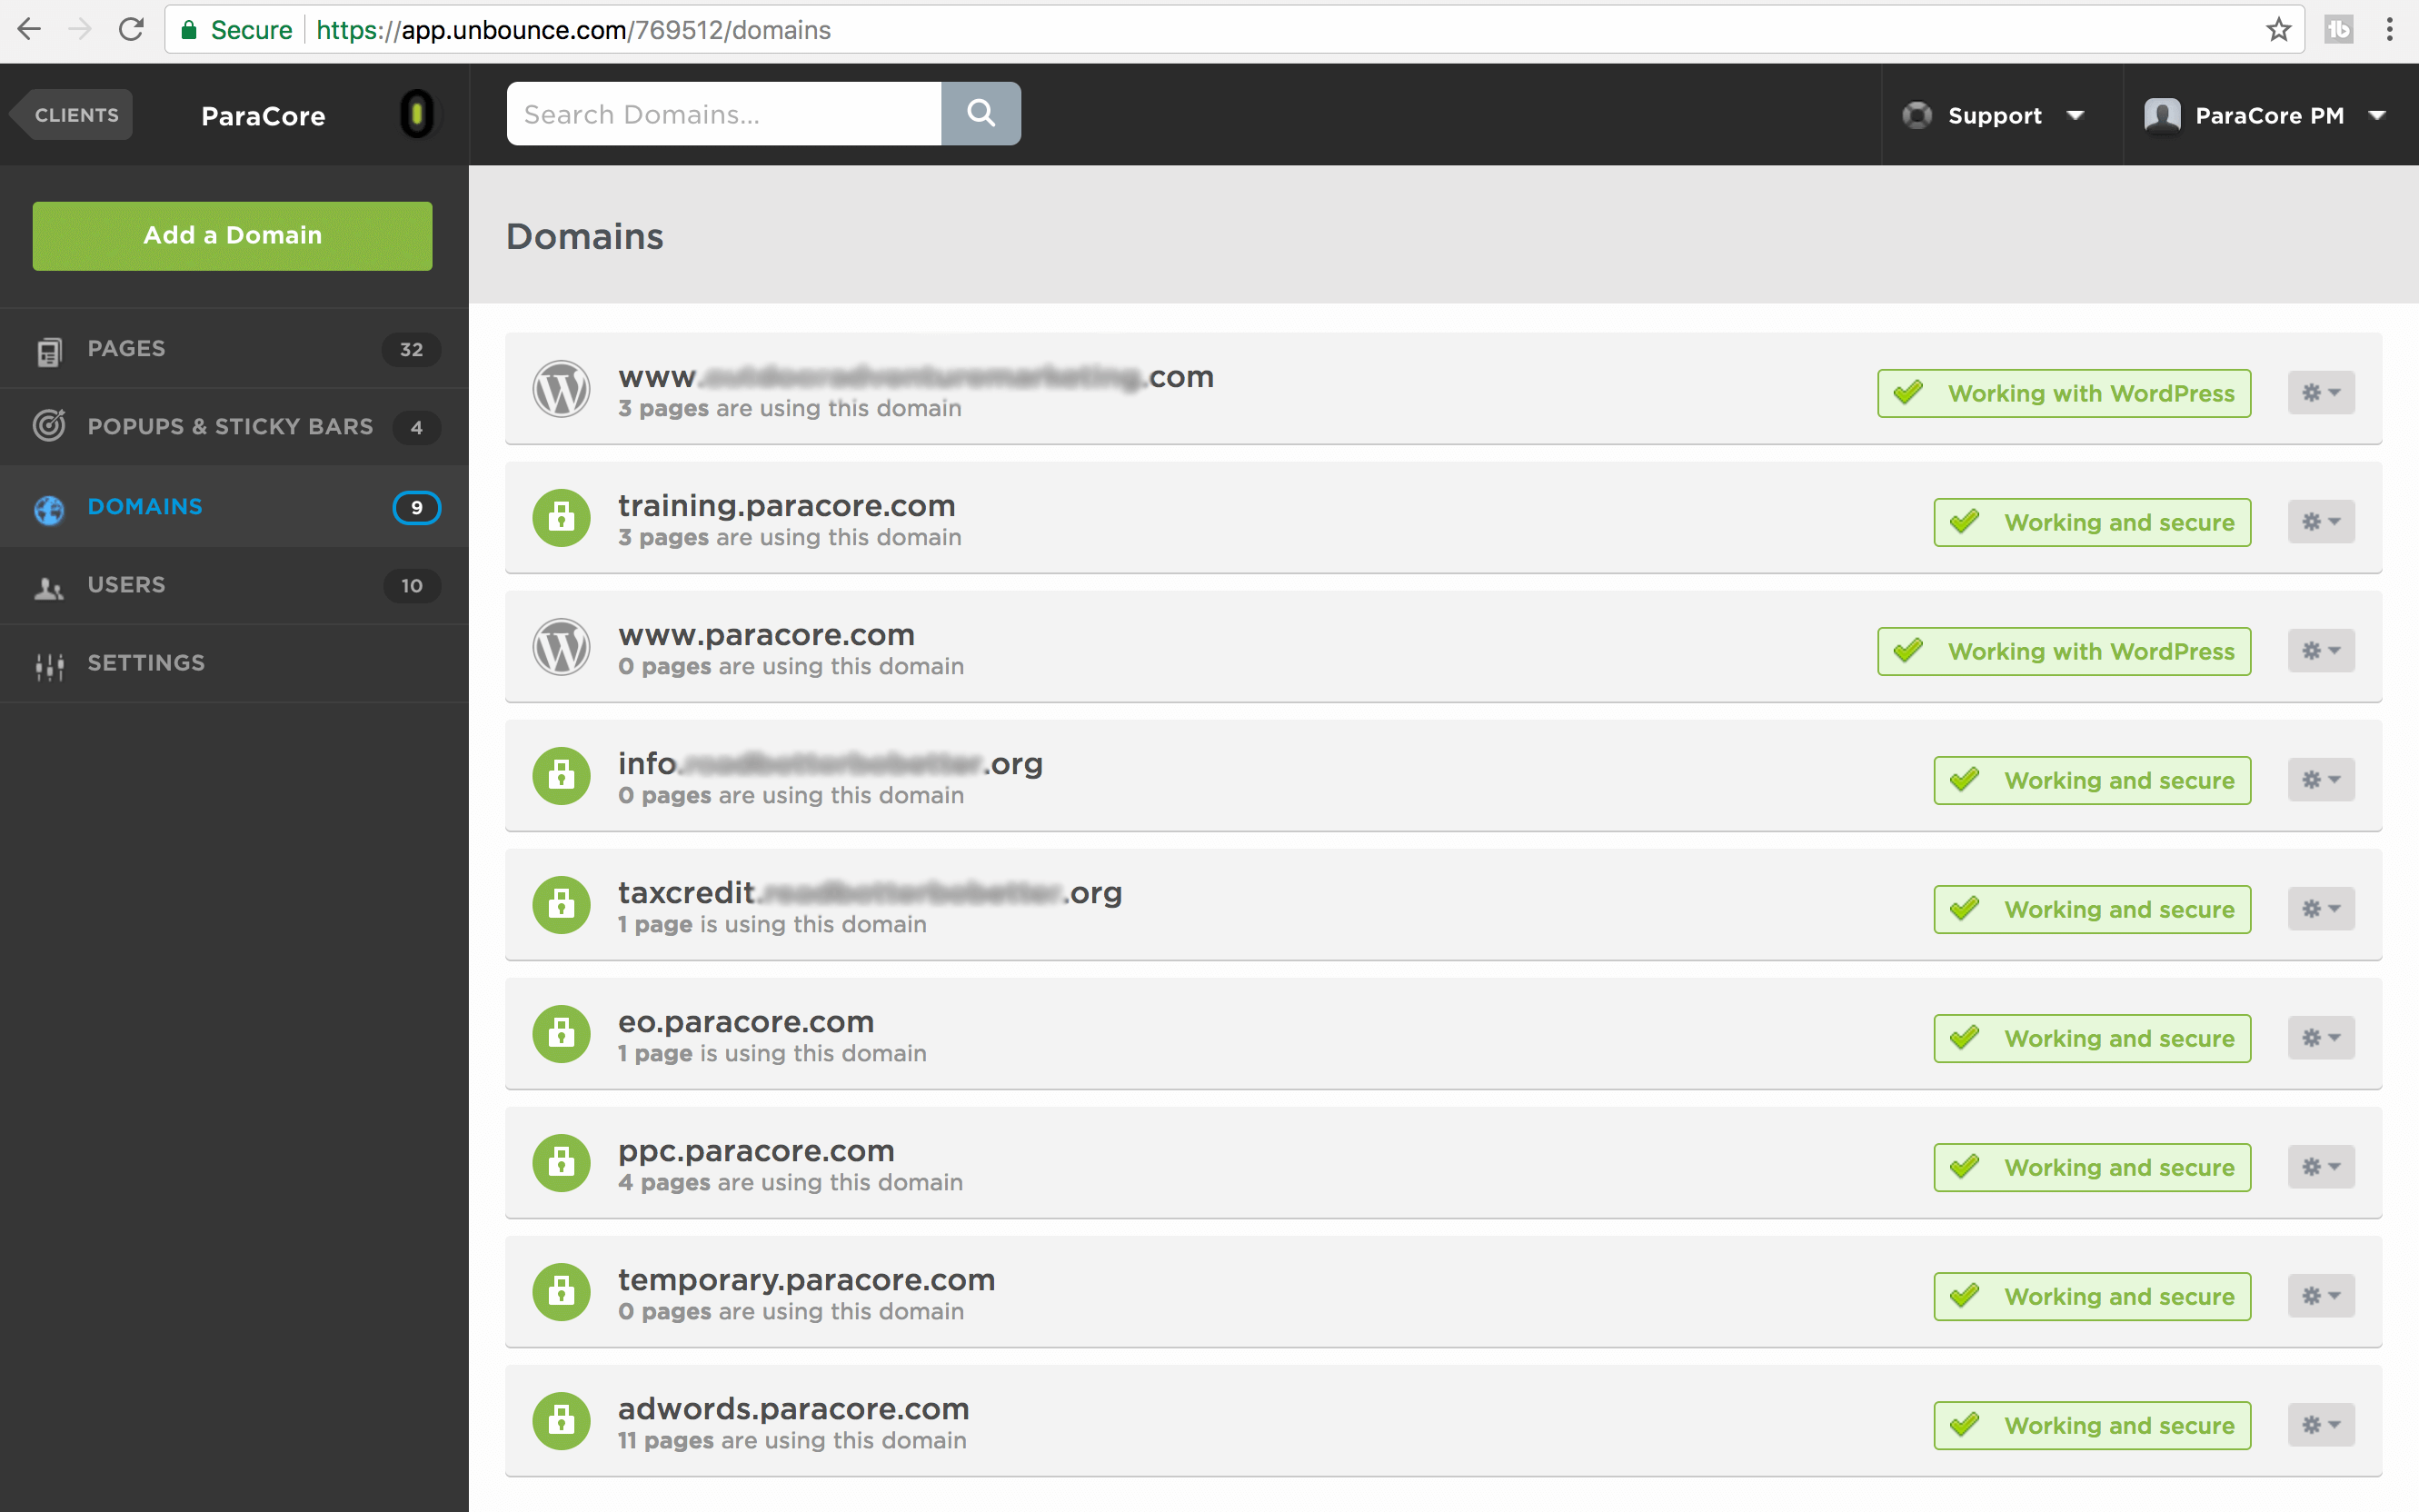The width and height of the screenshot is (2419, 1512).
Task: Click the Support lifebuoy icon
Action: tap(1917, 115)
